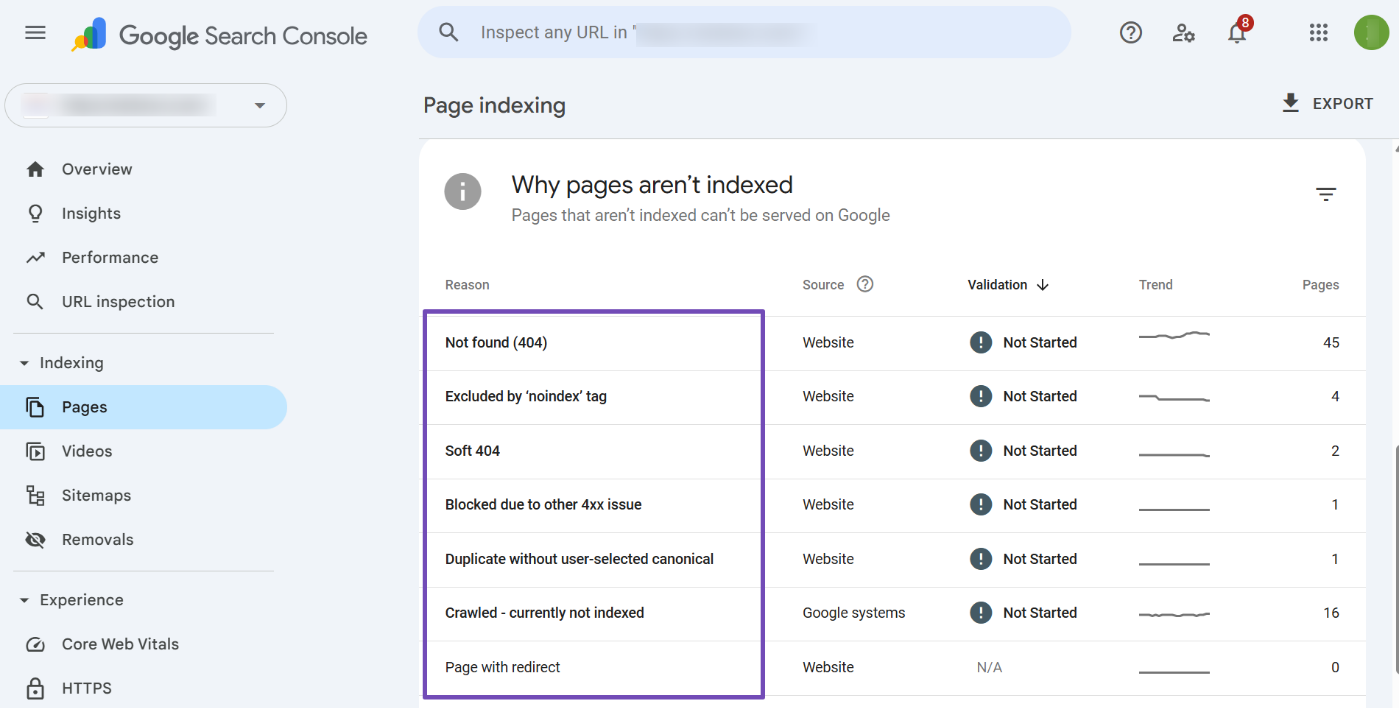Open the Insights panel
The image size is (1399, 708).
coord(91,213)
